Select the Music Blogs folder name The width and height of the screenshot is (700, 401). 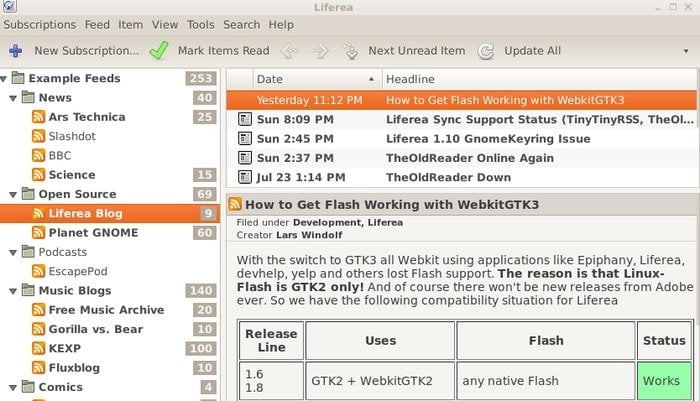point(75,290)
